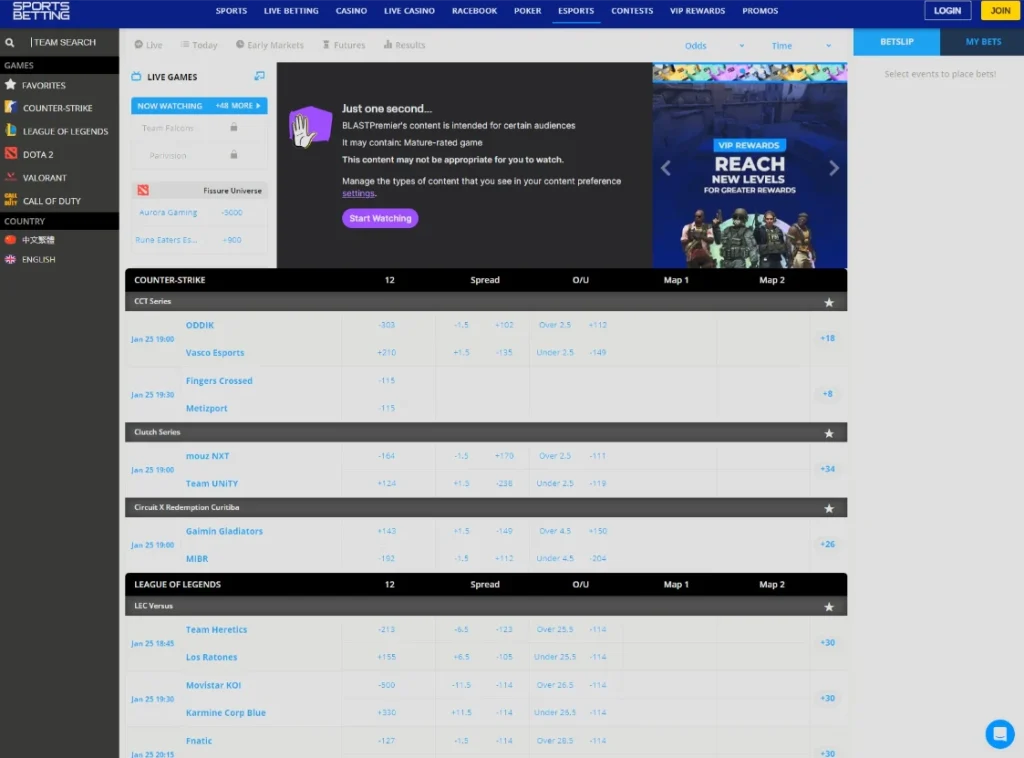Open the Racebook menu item
Screen dimensions: 1024x758
(474, 11)
